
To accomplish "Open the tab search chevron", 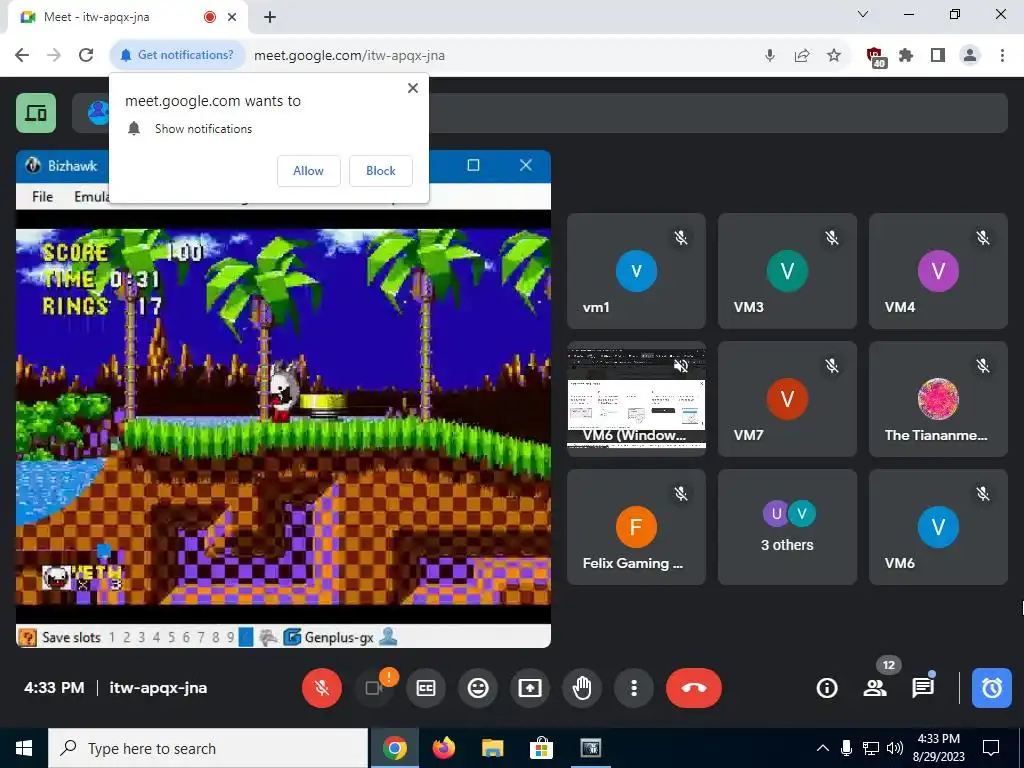I will (x=863, y=14).
